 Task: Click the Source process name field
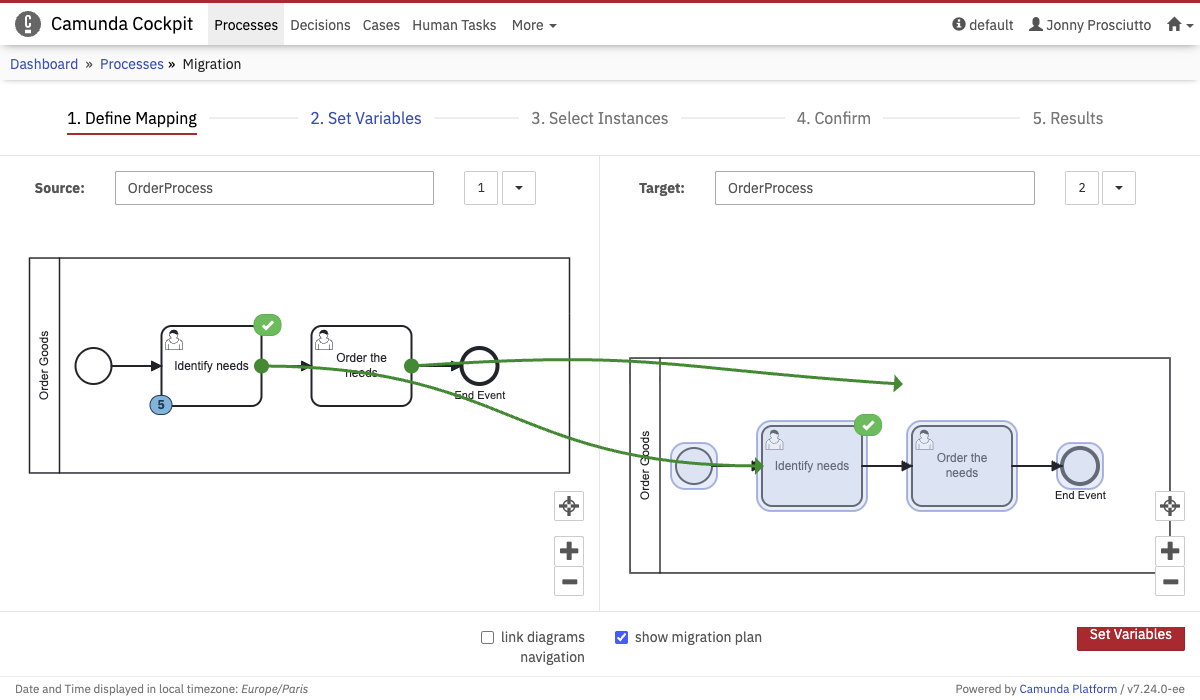(274, 188)
